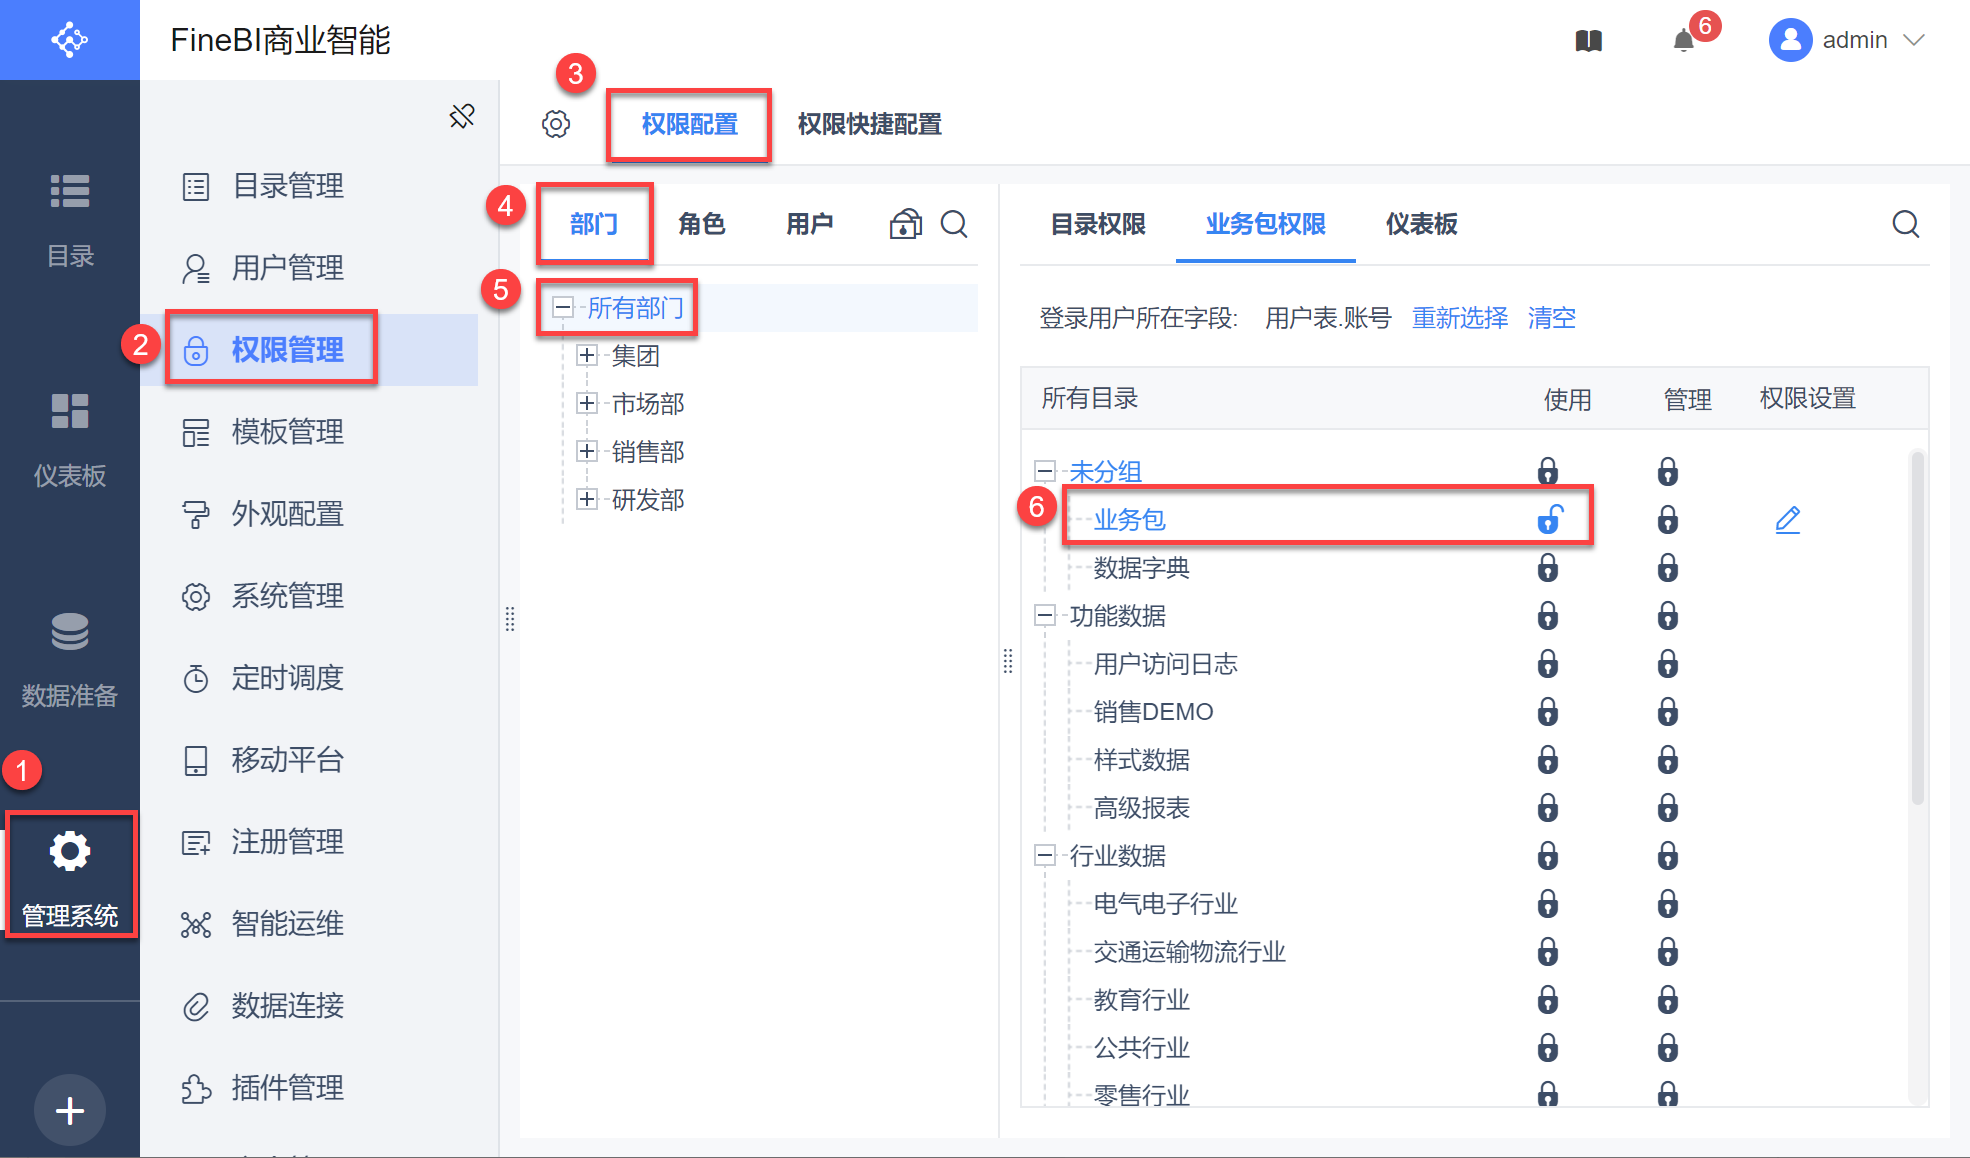Click the 清空 link
The image size is (1970, 1158).
click(1551, 318)
